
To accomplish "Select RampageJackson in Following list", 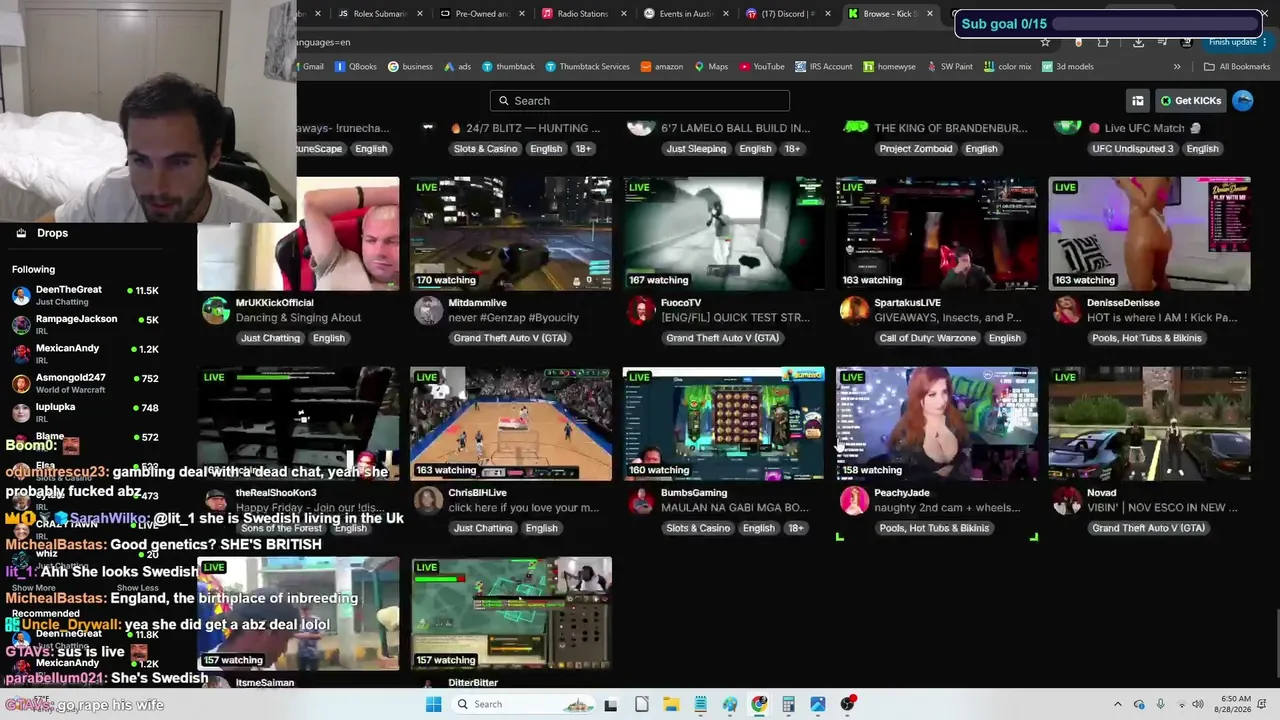I will click(86, 324).
